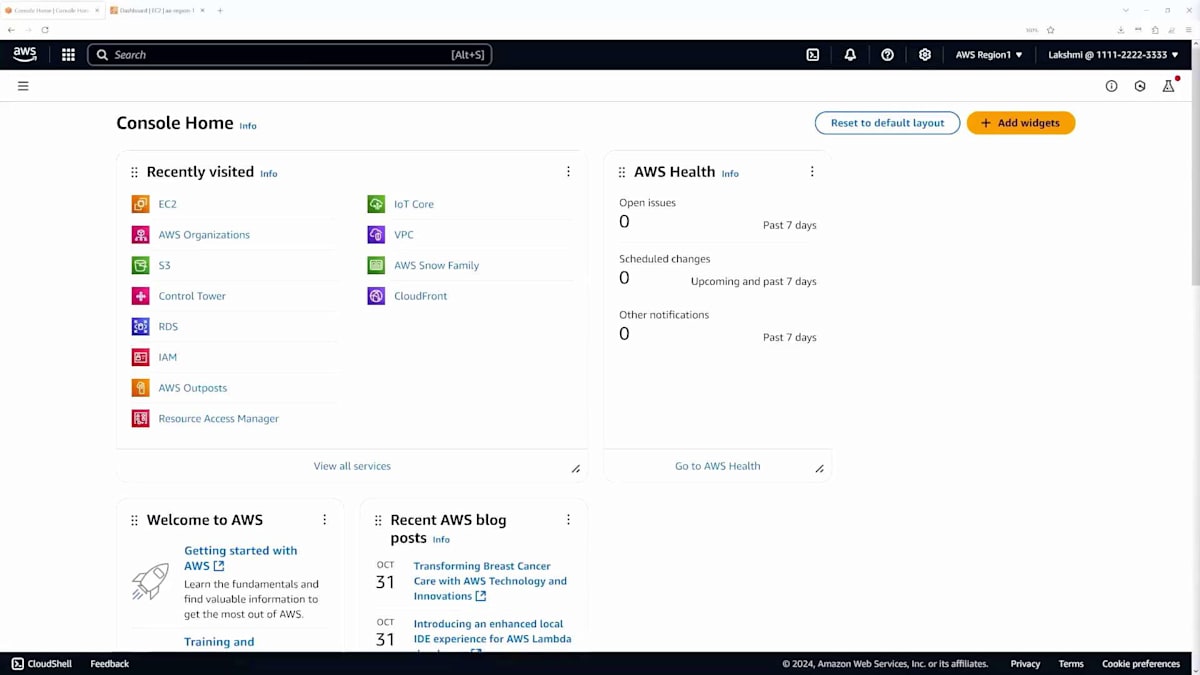Click the Control Tower icon
The height and width of the screenshot is (675, 1200).
click(140, 296)
